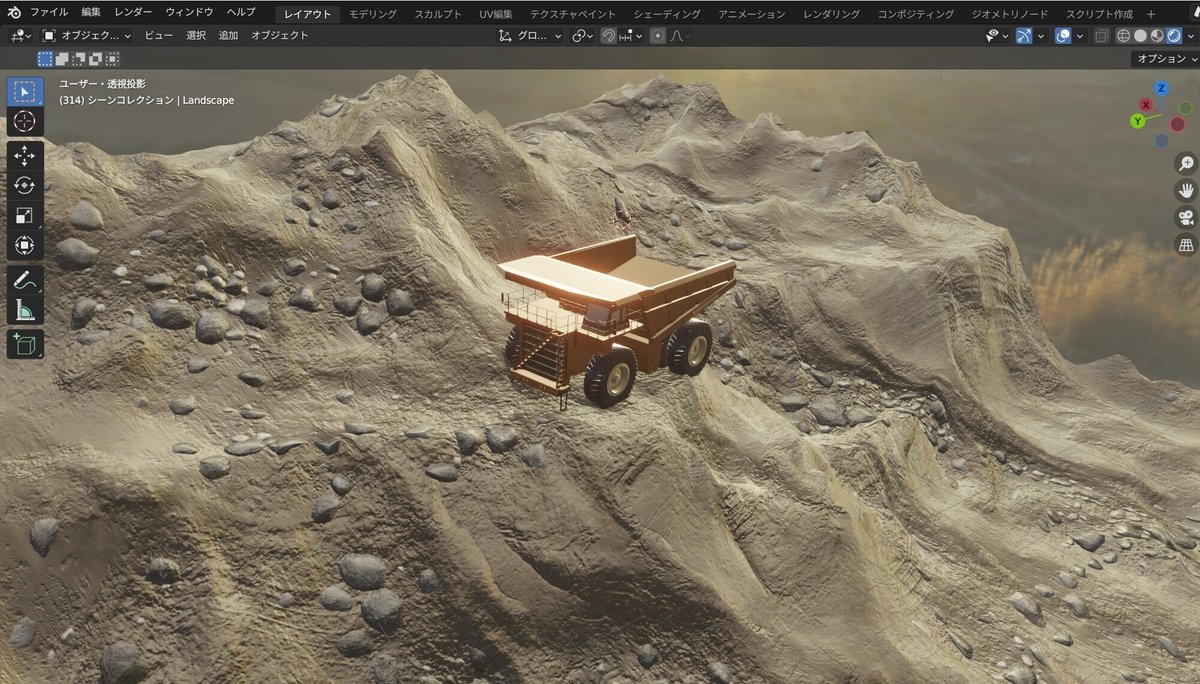Toggle viewport gizmos display
The height and width of the screenshot is (684, 1200).
(1024, 35)
